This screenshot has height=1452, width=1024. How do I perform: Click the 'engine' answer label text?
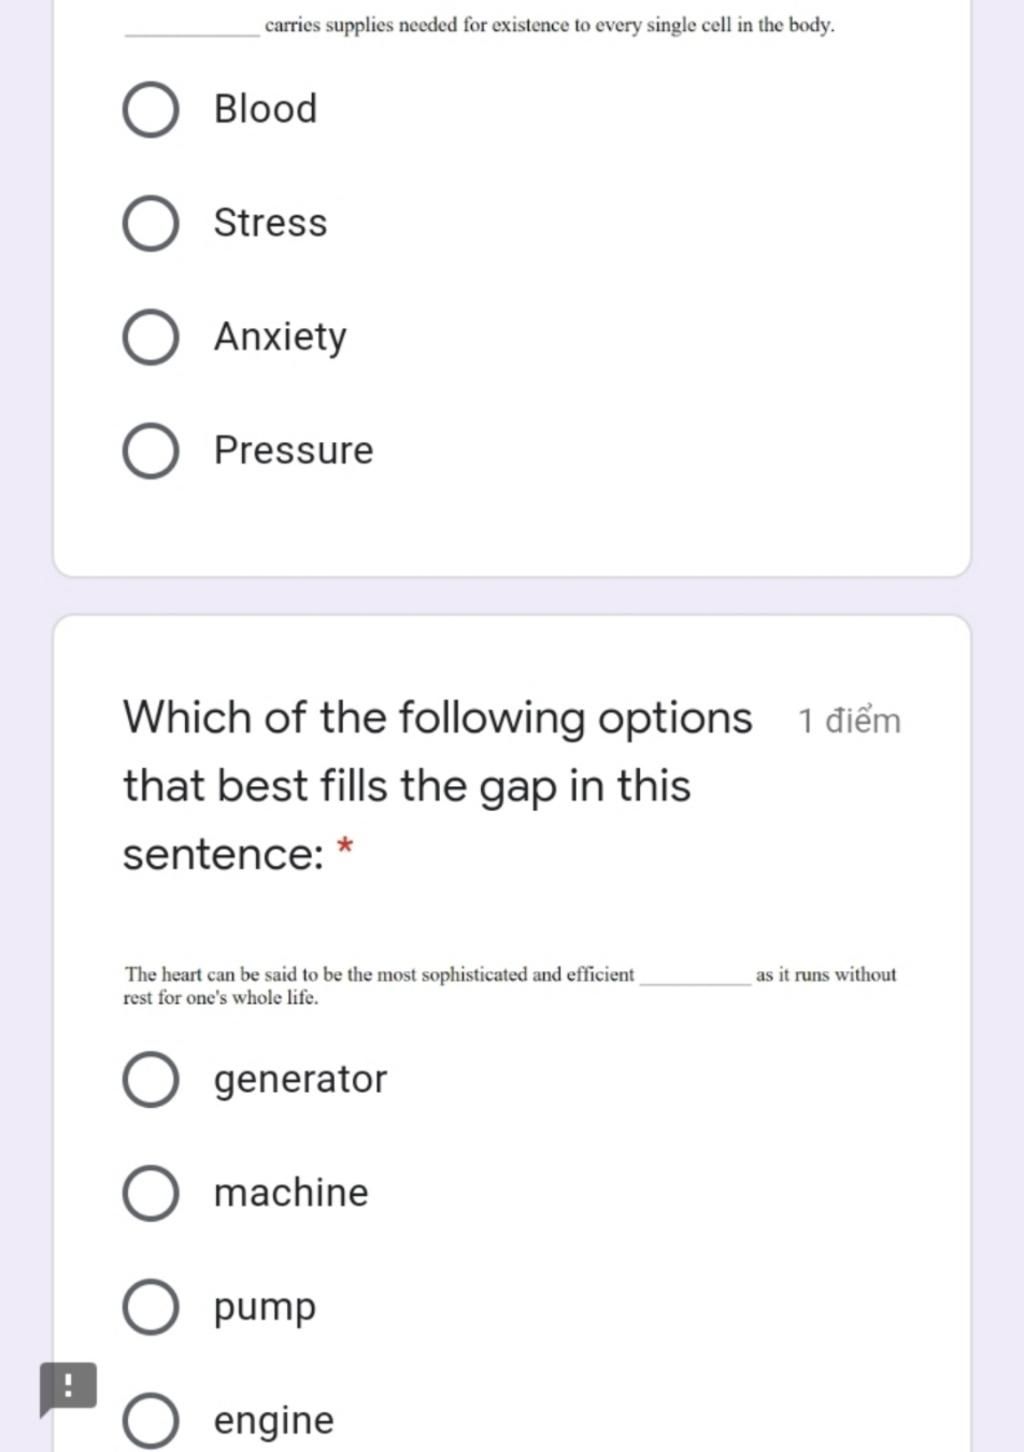274,1422
